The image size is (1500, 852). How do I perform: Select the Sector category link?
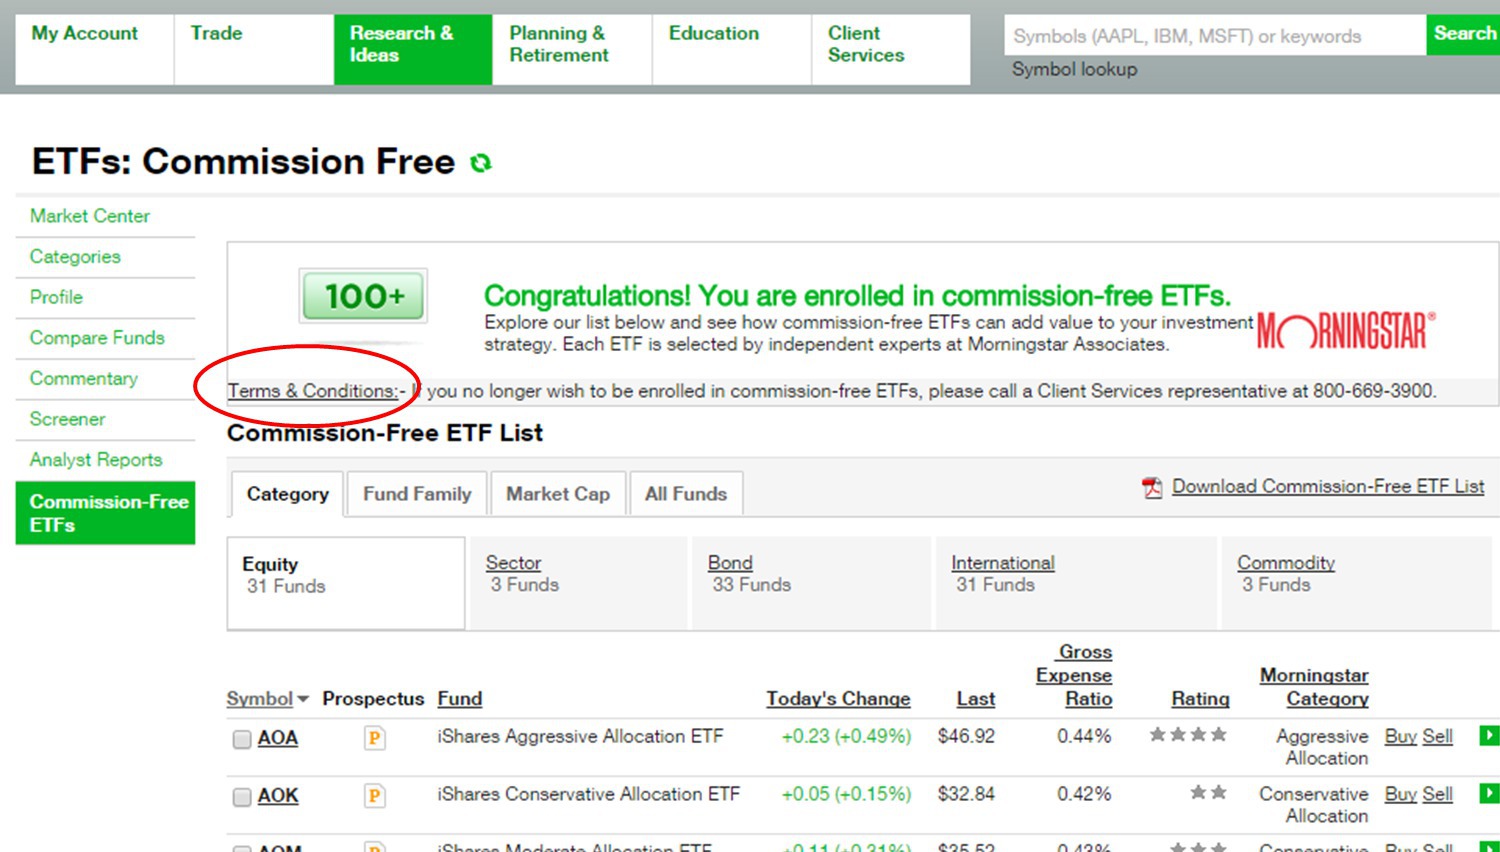pyautogui.click(x=513, y=563)
